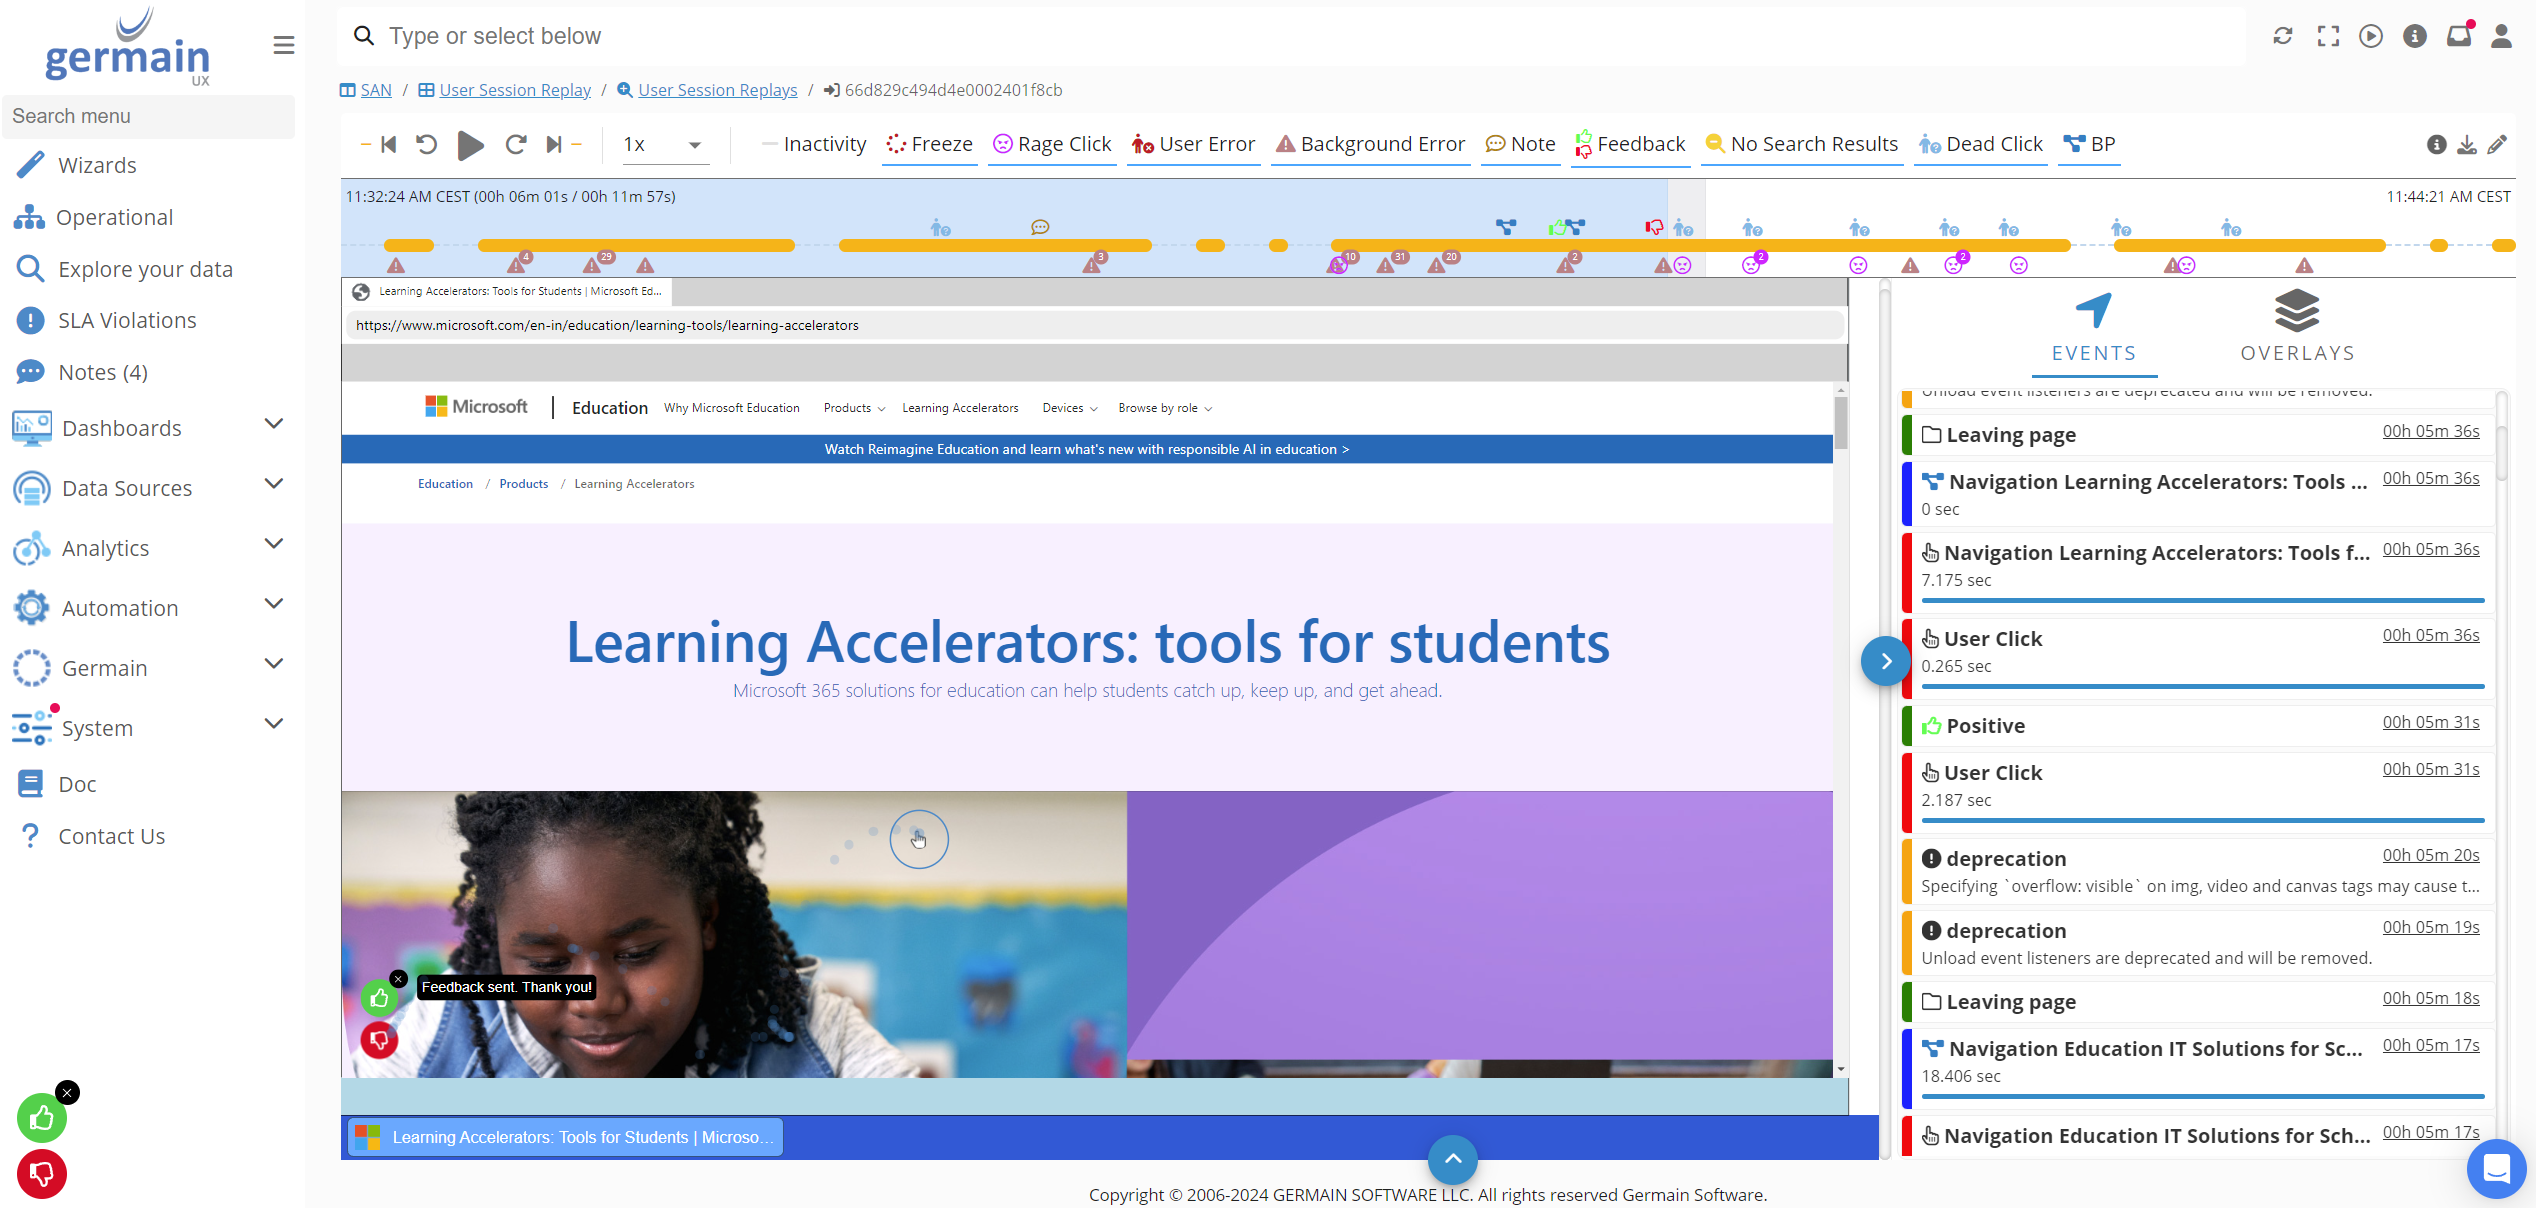Click the play button to resume replay
The width and height of the screenshot is (2536, 1208).
coord(469,144)
